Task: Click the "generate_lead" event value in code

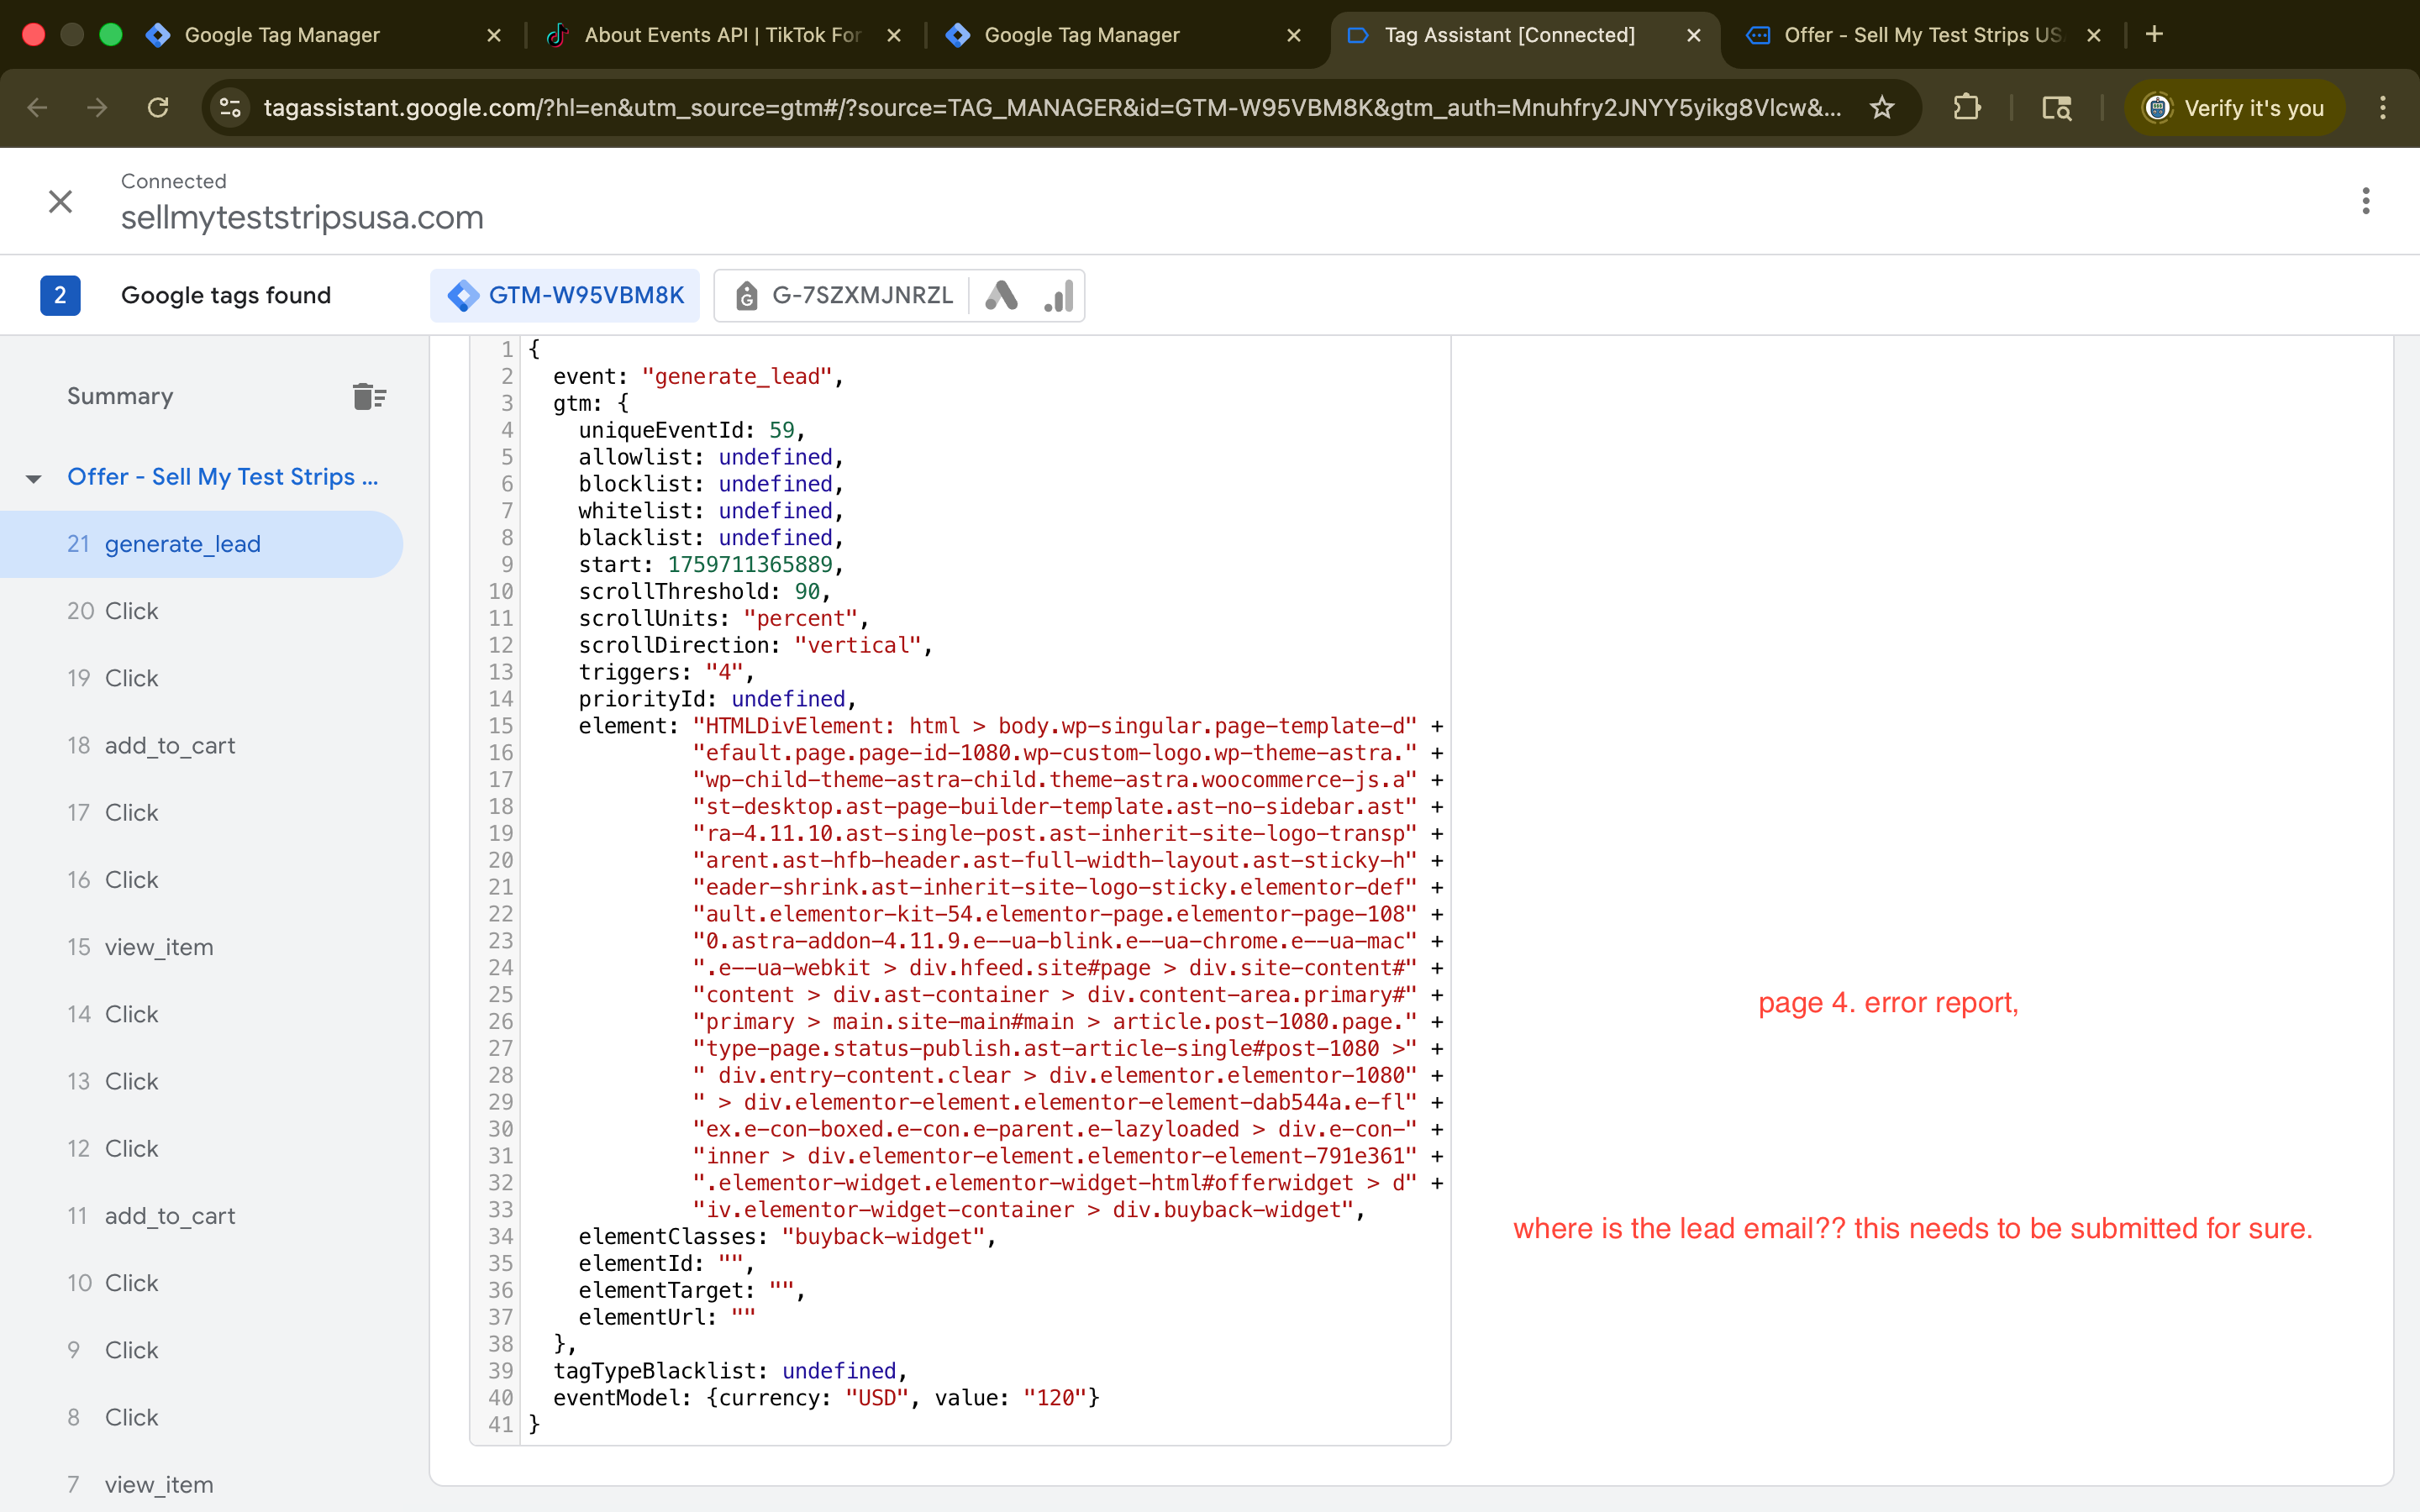Action: 737,377
